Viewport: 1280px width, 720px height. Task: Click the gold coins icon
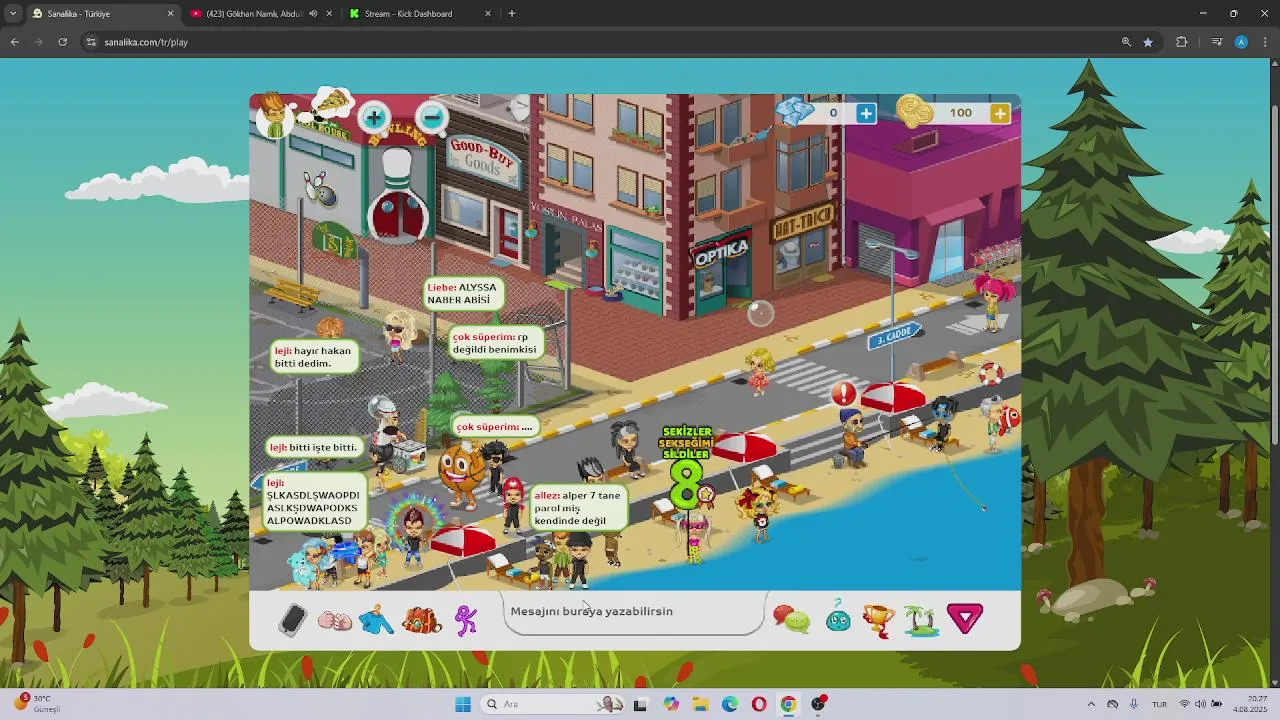point(914,112)
